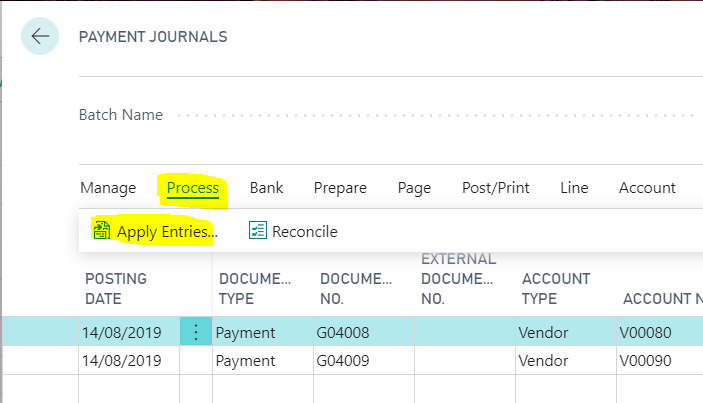Open the Line menu
Image resolution: width=703 pixels, height=403 pixels.
[x=574, y=188]
